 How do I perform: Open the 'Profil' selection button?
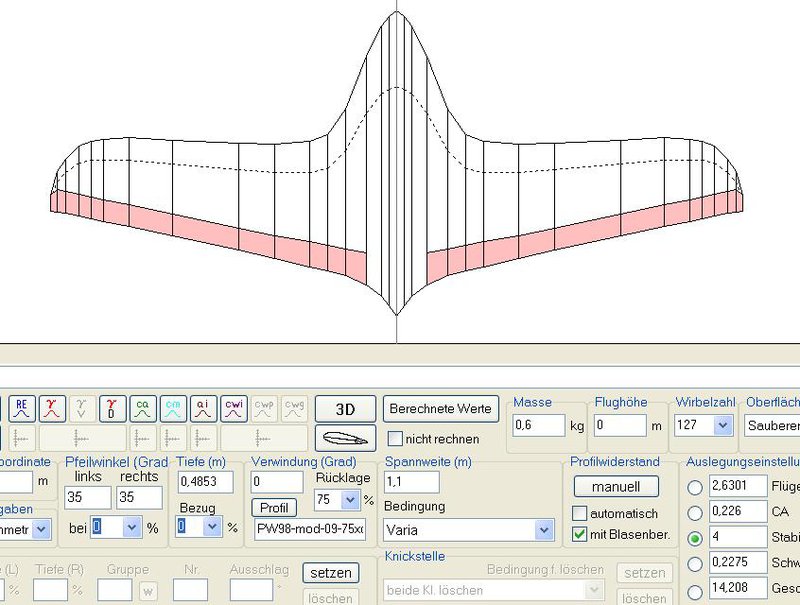(x=273, y=507)
